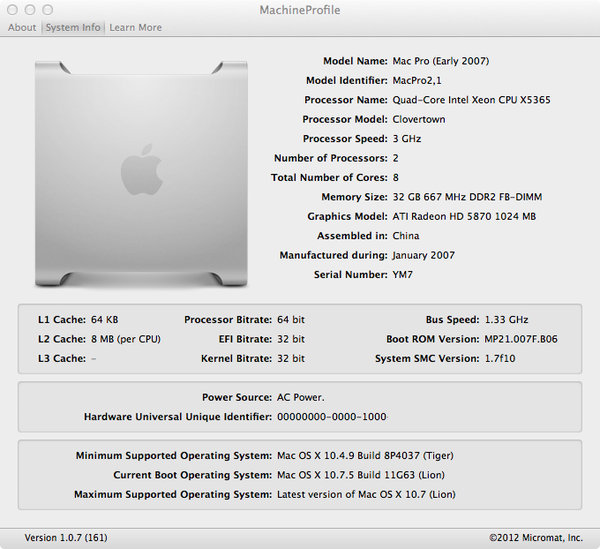The image size is (600, 549).
Task: Select the Model Identifier value MacPro2,1
Action: [x=417, y=81]
